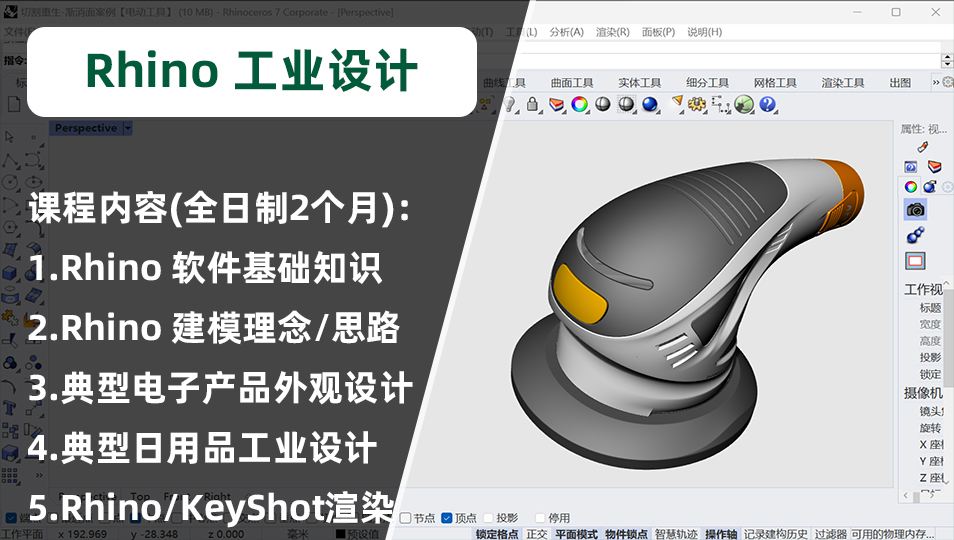Switch to the 曲面工具 toolbar tab
The width and height of the screenshot is (954, 540).
(x=572, y=82)
